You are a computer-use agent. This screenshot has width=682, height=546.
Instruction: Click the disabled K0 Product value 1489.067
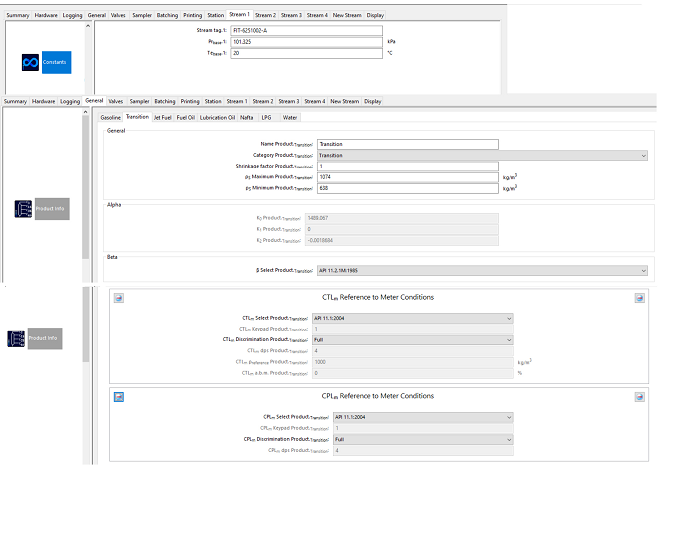(402, 218)
